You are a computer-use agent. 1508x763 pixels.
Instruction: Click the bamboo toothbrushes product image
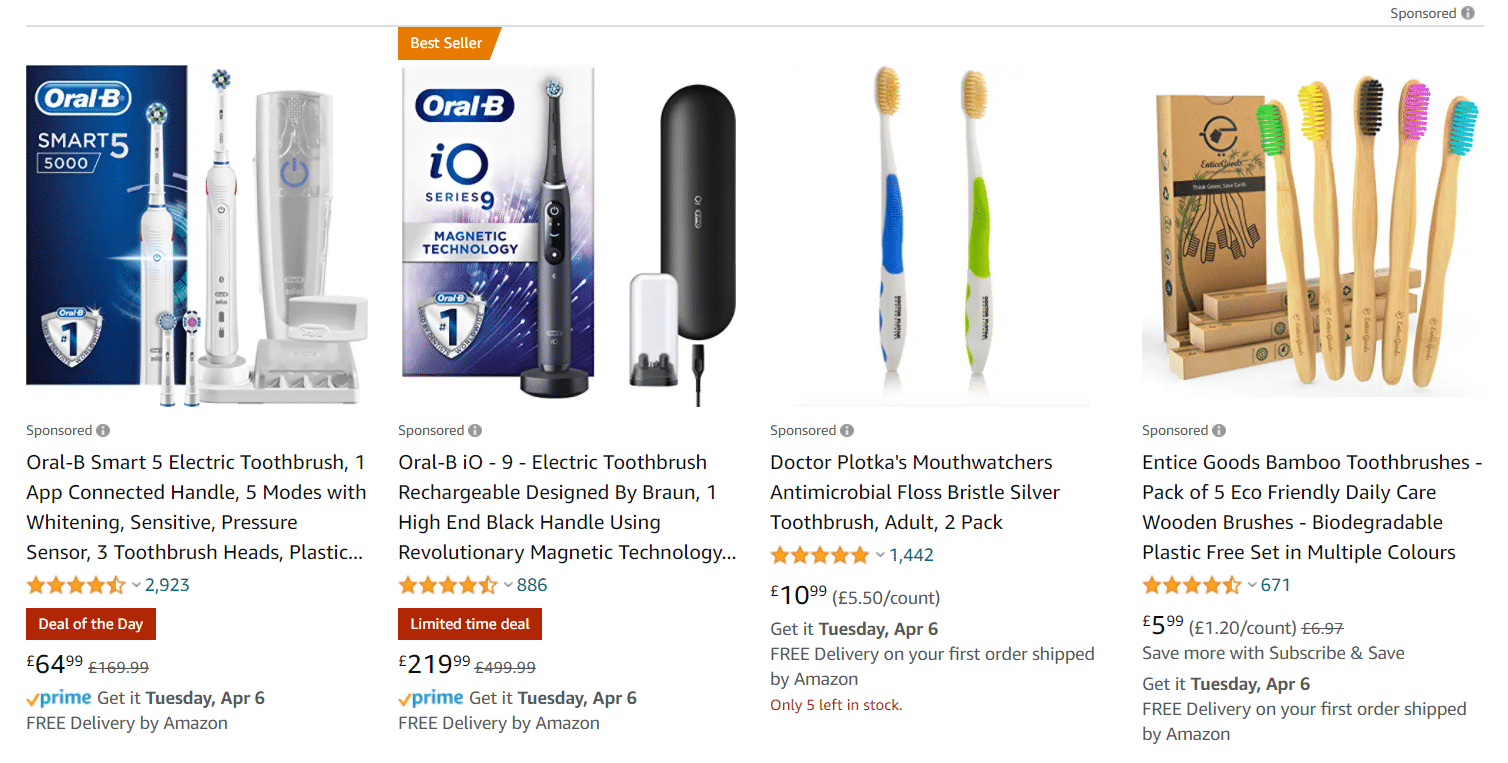(x=1313, y=236)
